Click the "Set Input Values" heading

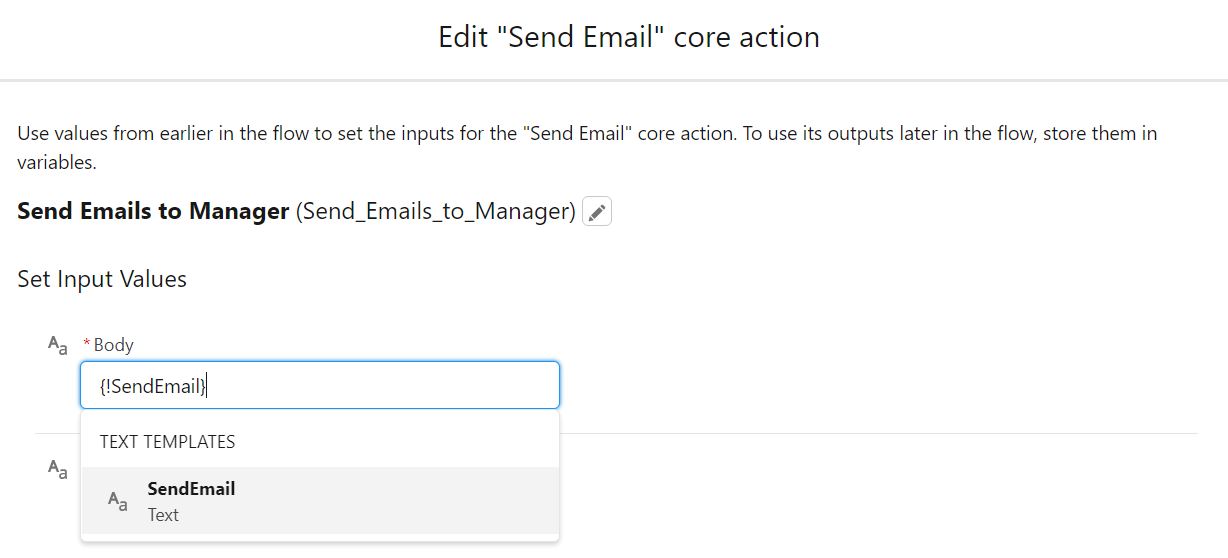pyautogui.click(x=102, y=279)
